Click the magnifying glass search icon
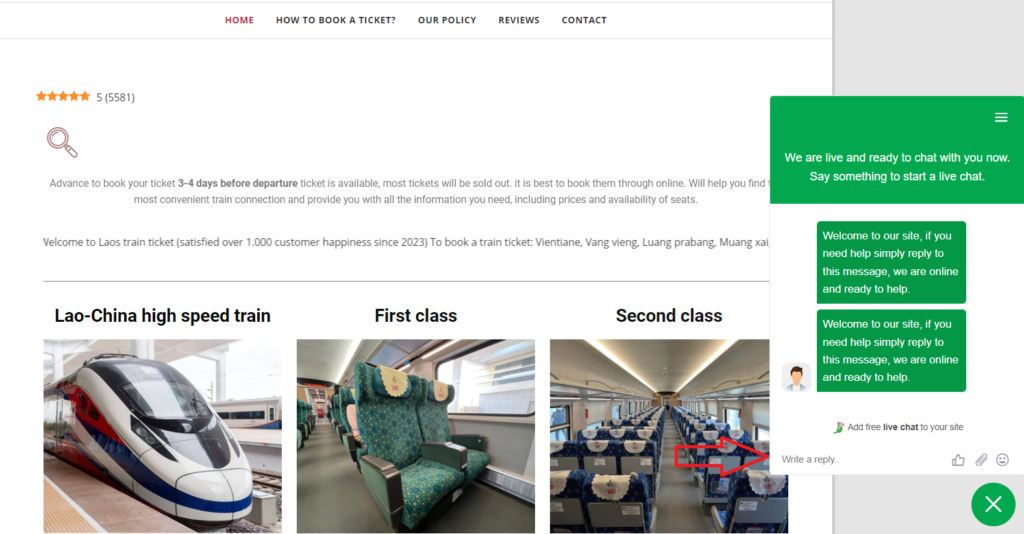This screenshot has width=1024, height=534. pyautogui.click(x=62, y=142)
